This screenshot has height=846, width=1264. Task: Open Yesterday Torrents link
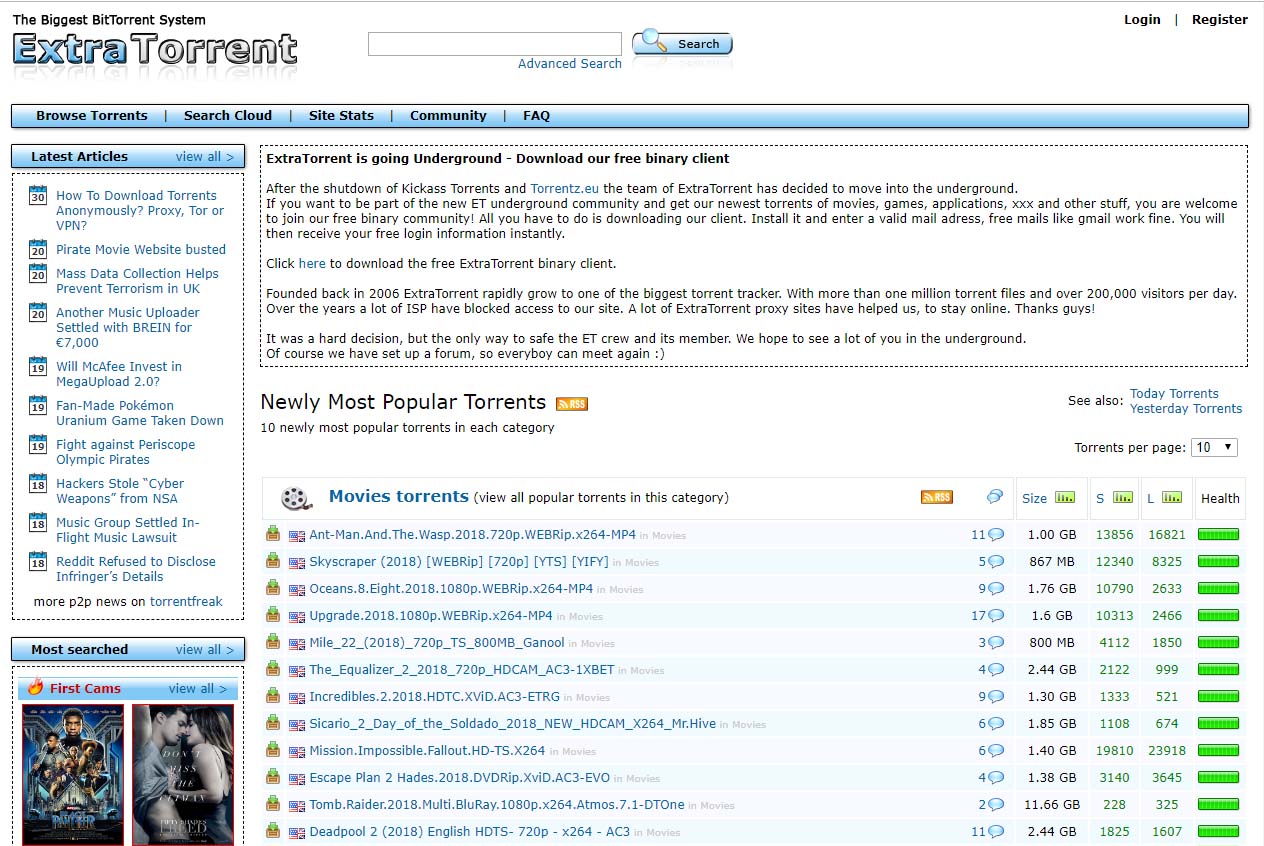pyautogui.click(x=1186, y=408)
